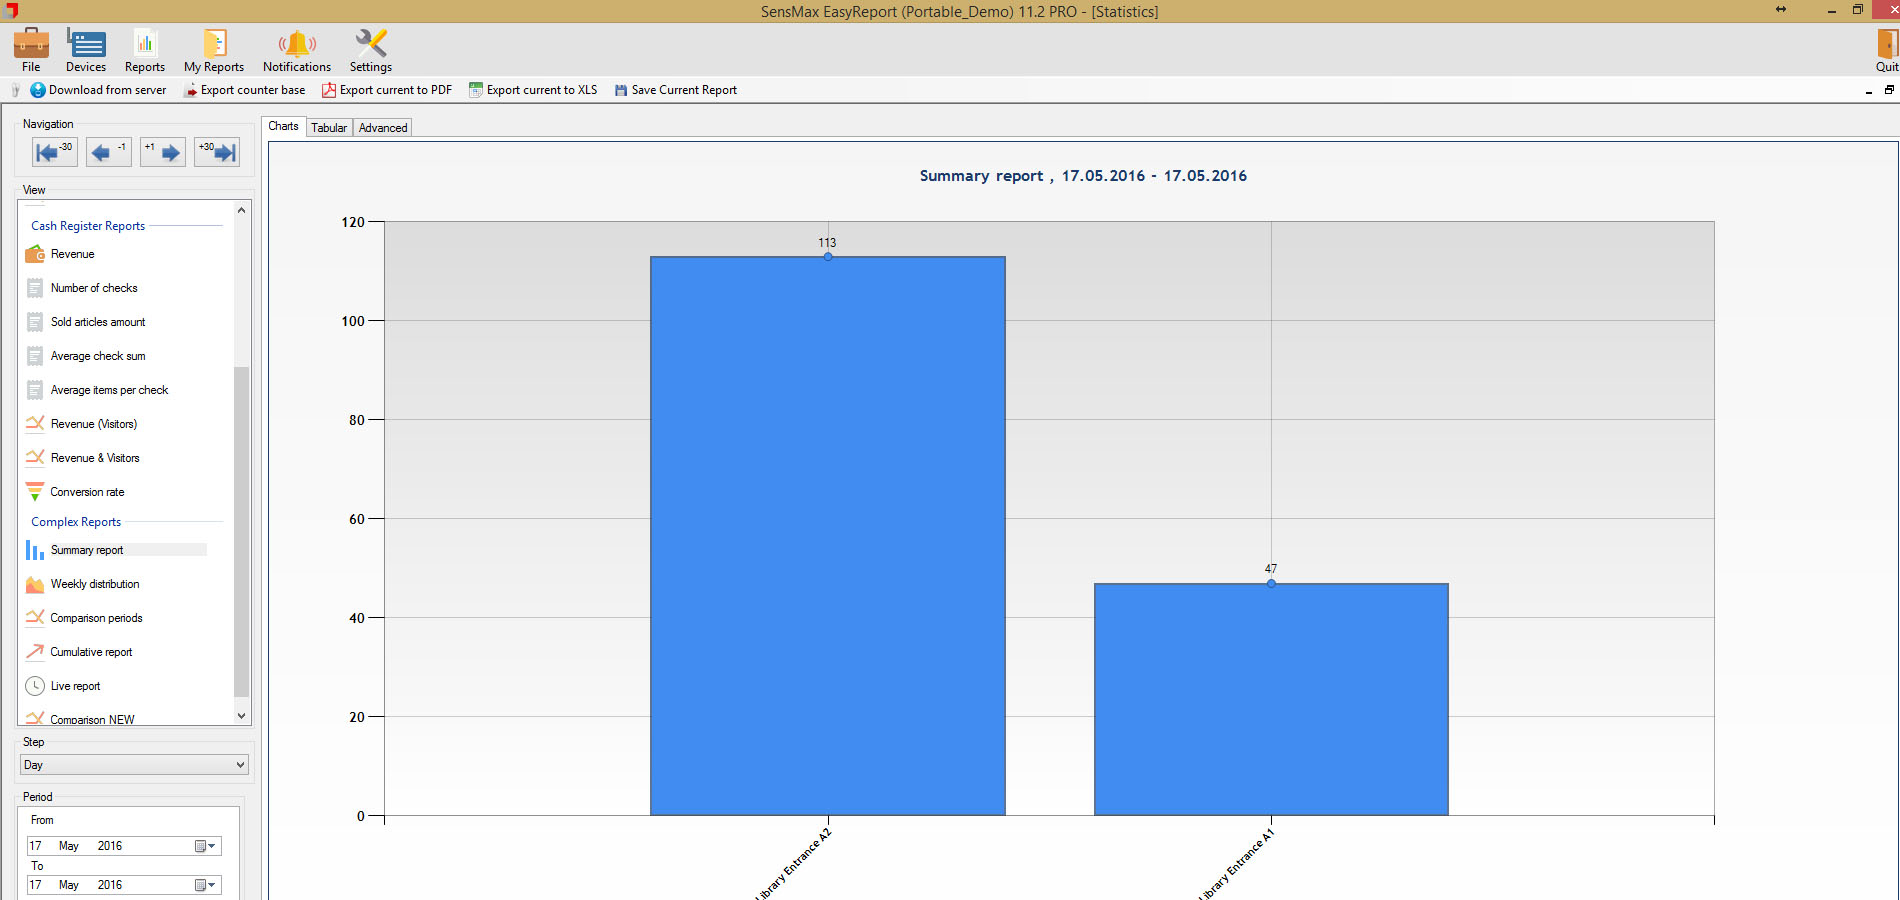The width and height of the screenshot is (1900, 900).
Task: Open the Devices panel
Action: coord(86,50)
